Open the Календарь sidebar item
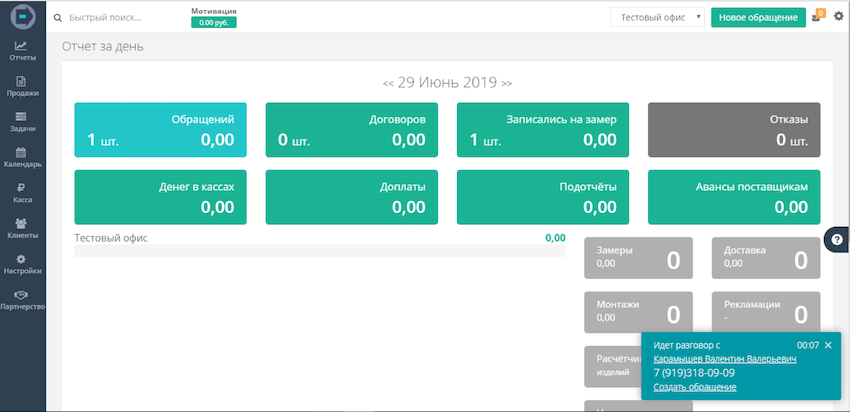The height and width of the screenshot is (412, 850). tap(22, 157)
